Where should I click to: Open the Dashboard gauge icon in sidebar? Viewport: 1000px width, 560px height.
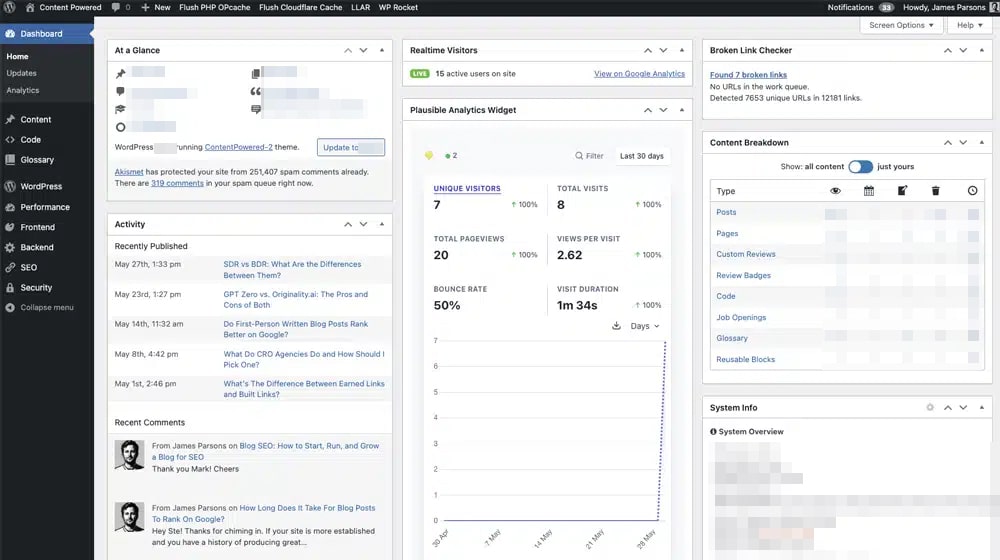click(x=10, y=34)
